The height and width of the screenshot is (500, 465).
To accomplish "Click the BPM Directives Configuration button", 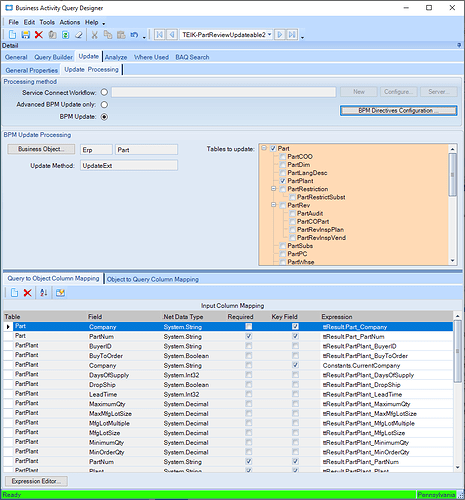I will (398, 111).
